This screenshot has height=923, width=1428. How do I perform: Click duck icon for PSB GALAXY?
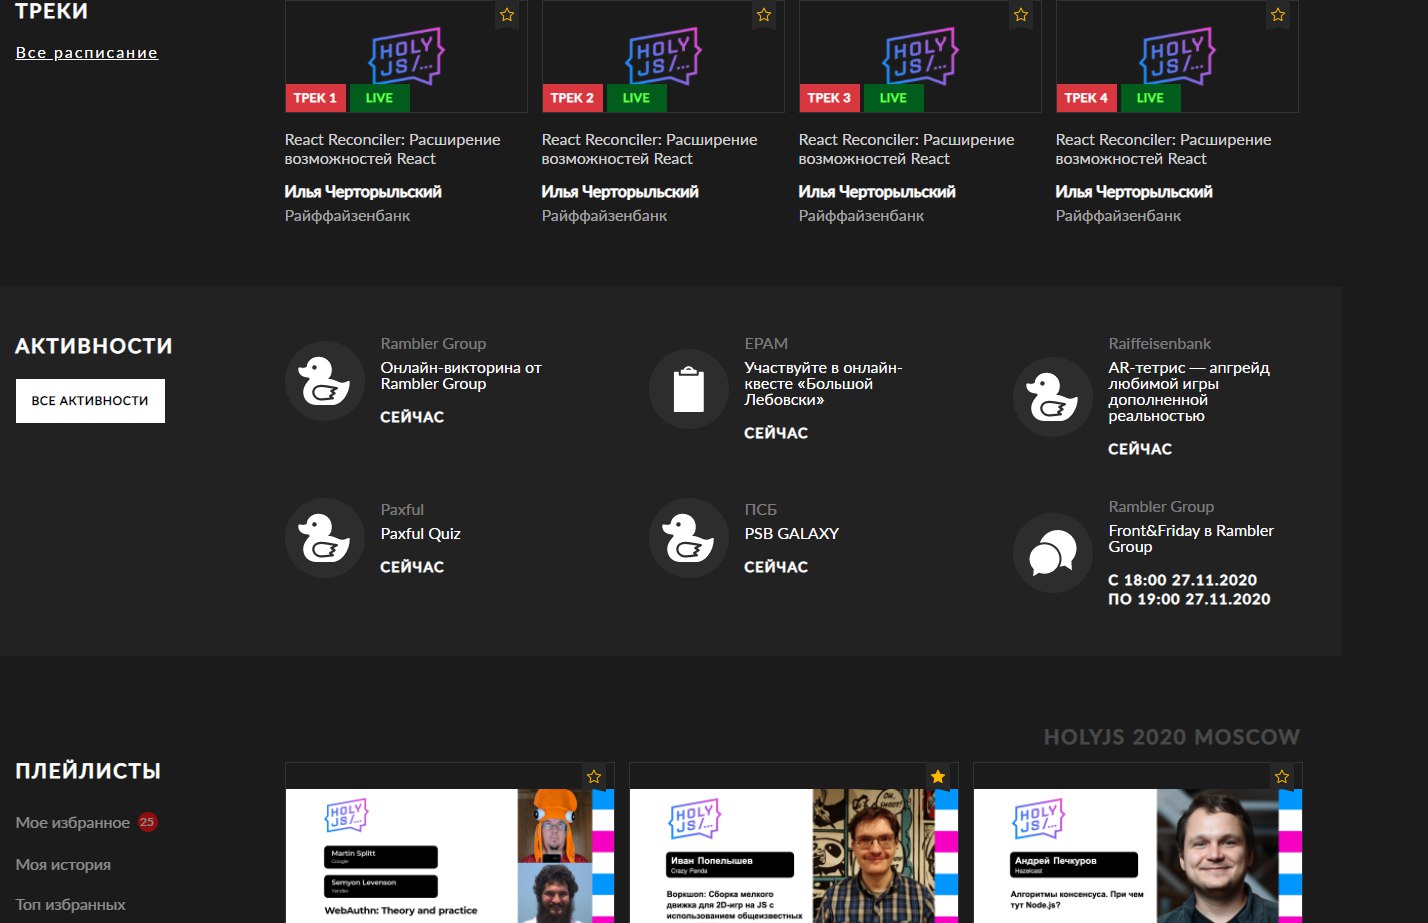[689, 538]
